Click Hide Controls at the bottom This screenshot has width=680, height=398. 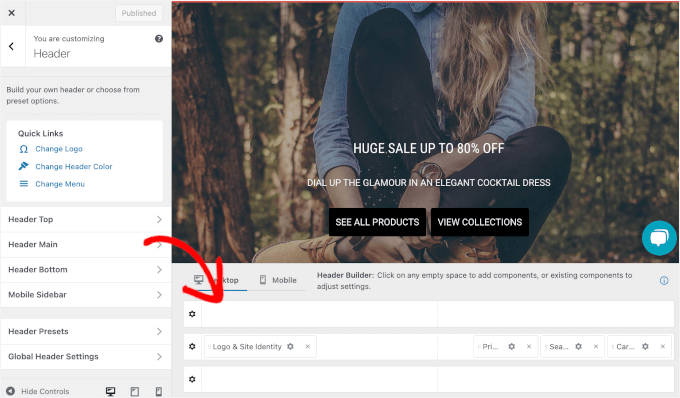pos(38,391)
